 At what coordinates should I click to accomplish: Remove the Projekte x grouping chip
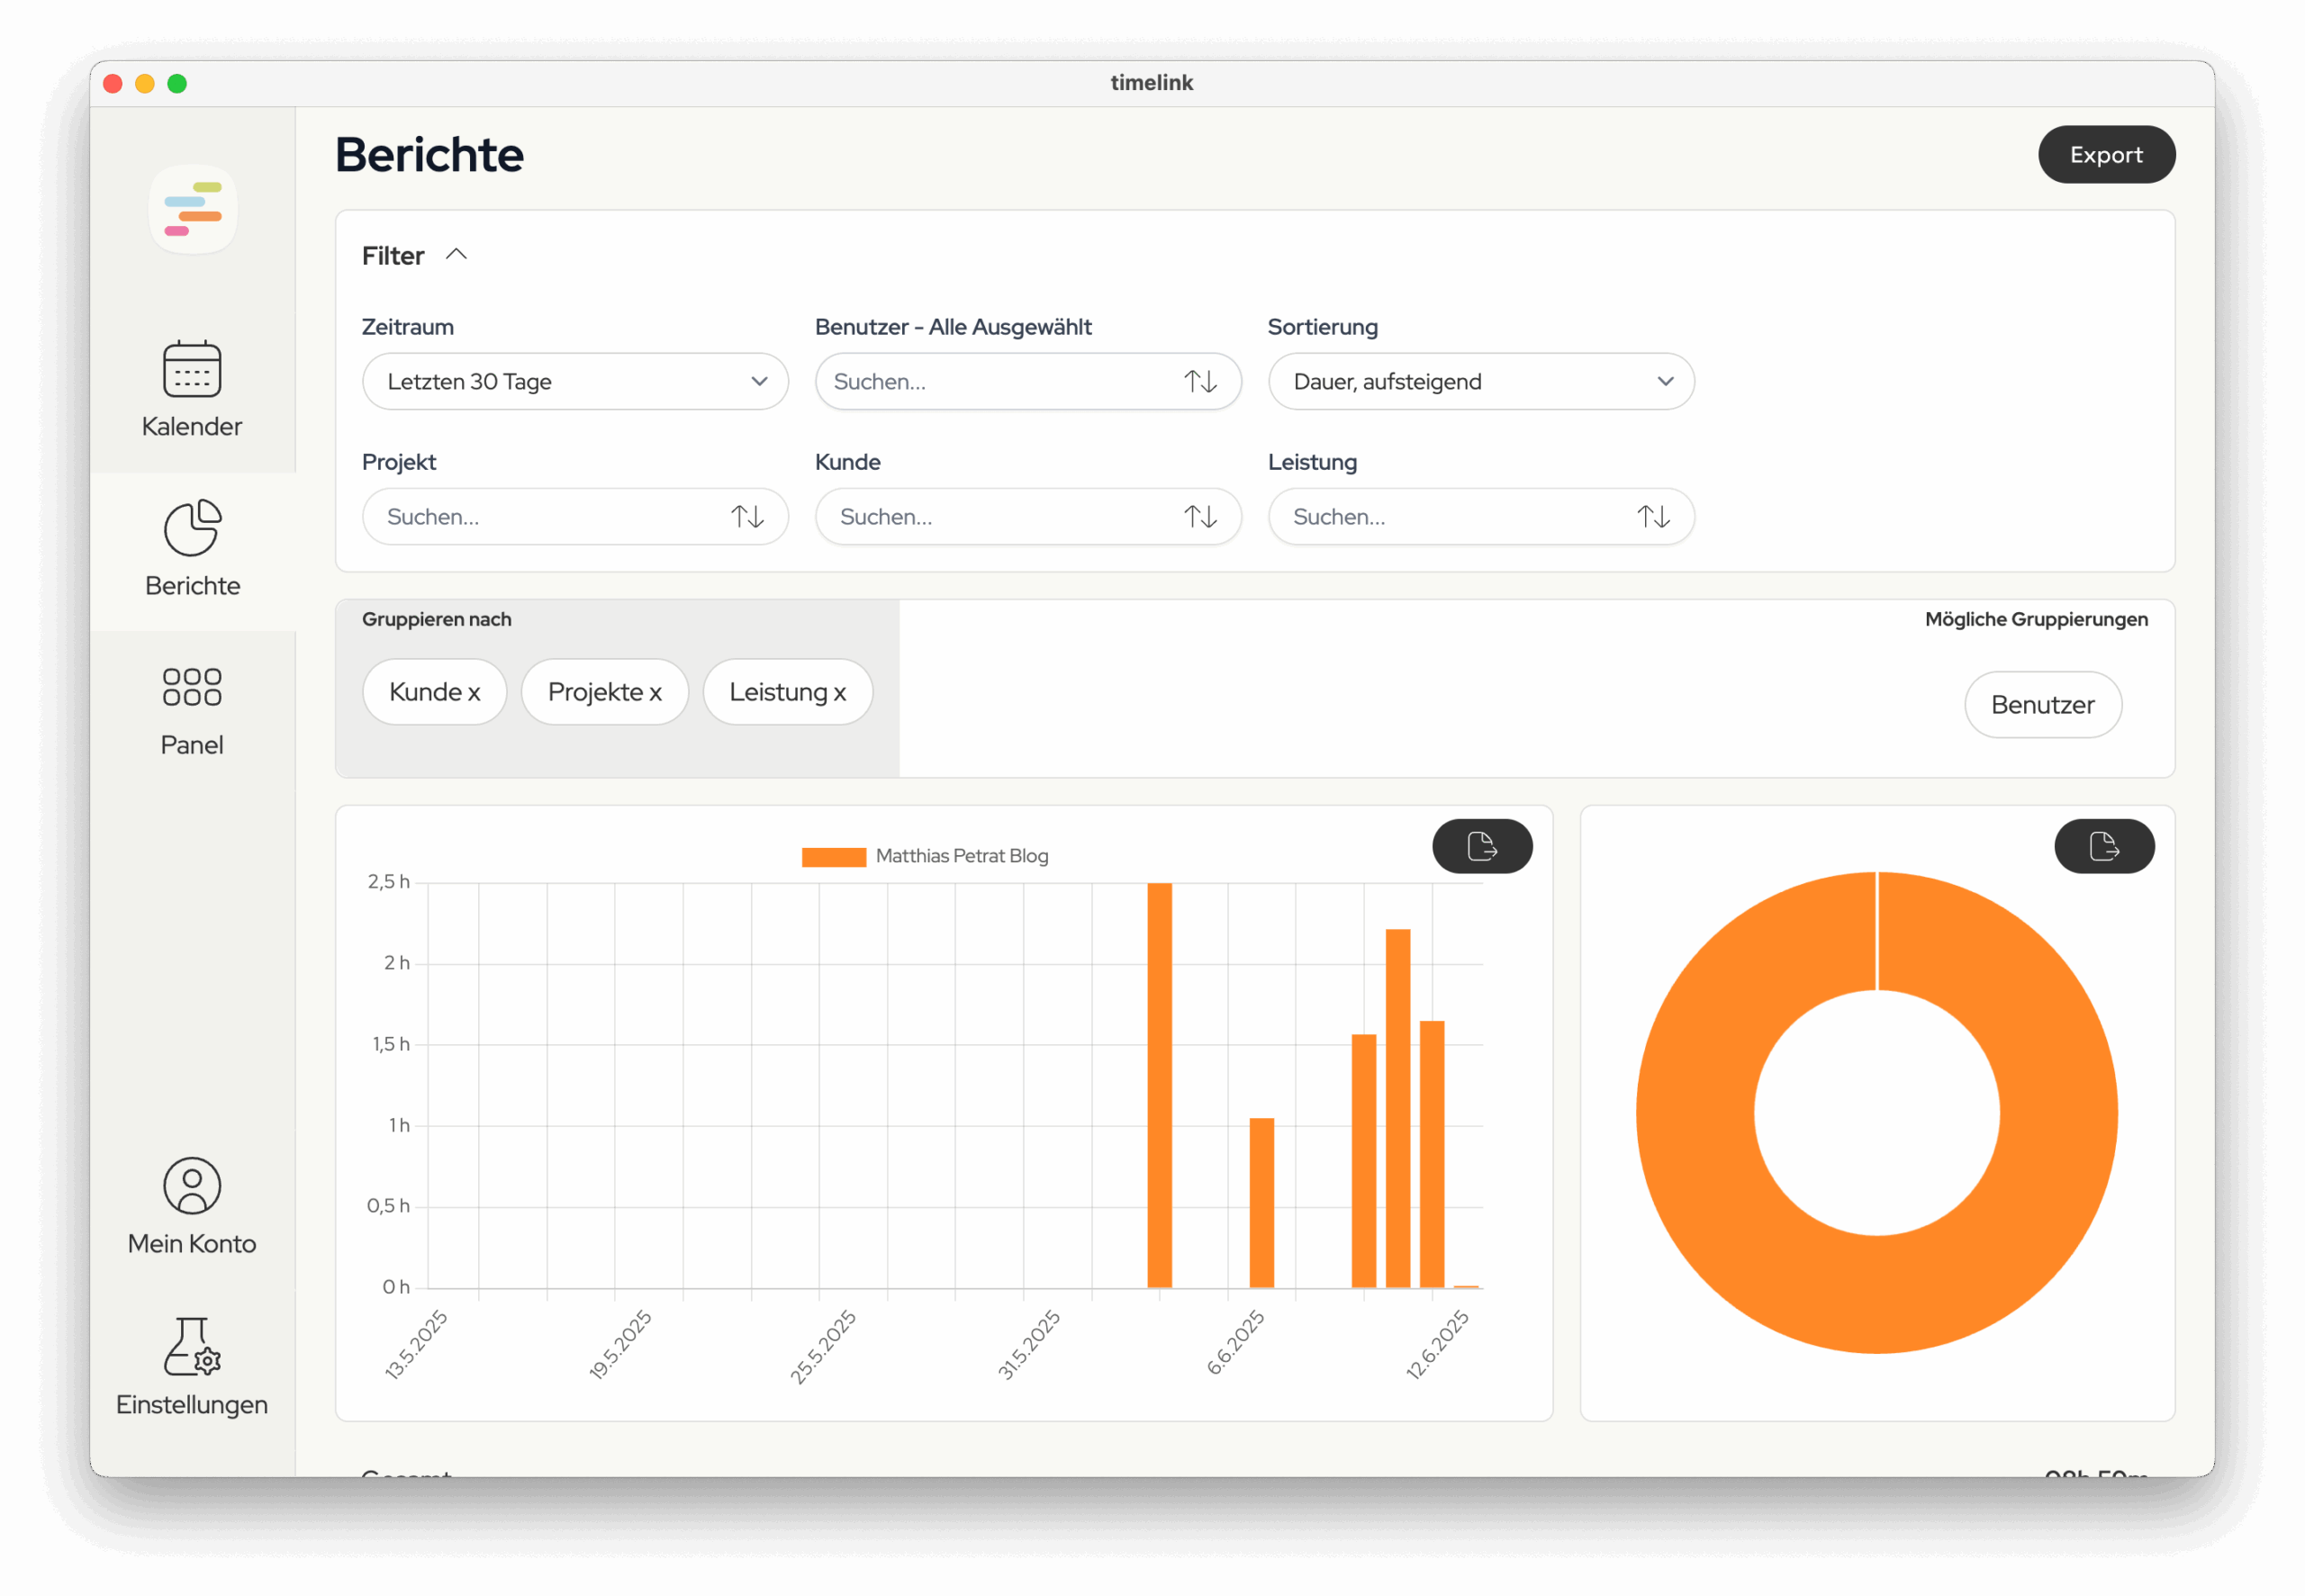point(604,691)
